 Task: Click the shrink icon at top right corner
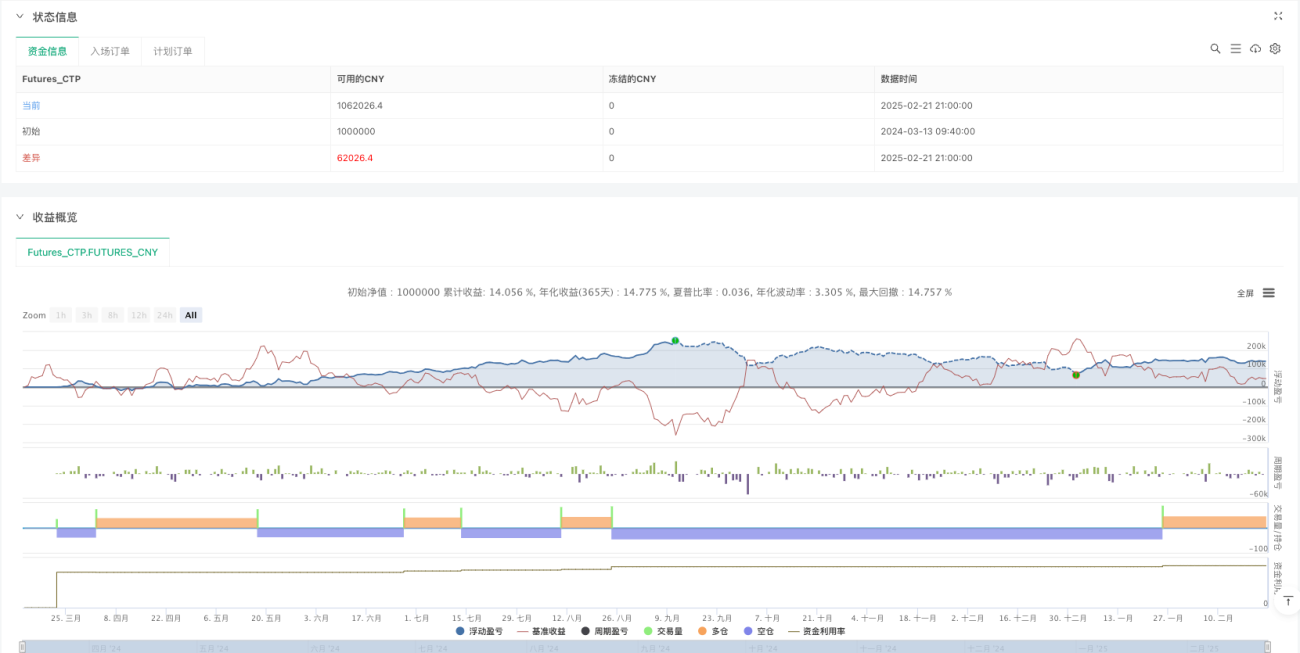point(1277,16)
